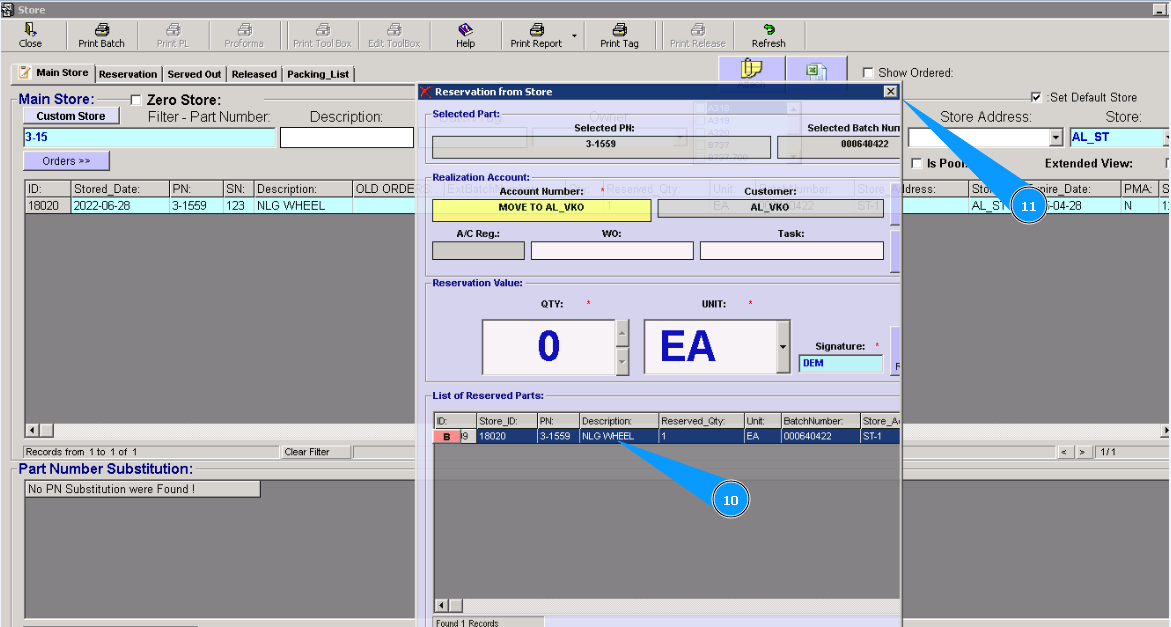Viewport: 1171px width, 627px height.
Task: Click the Close toolbar icon
Action: pos(30,30)
